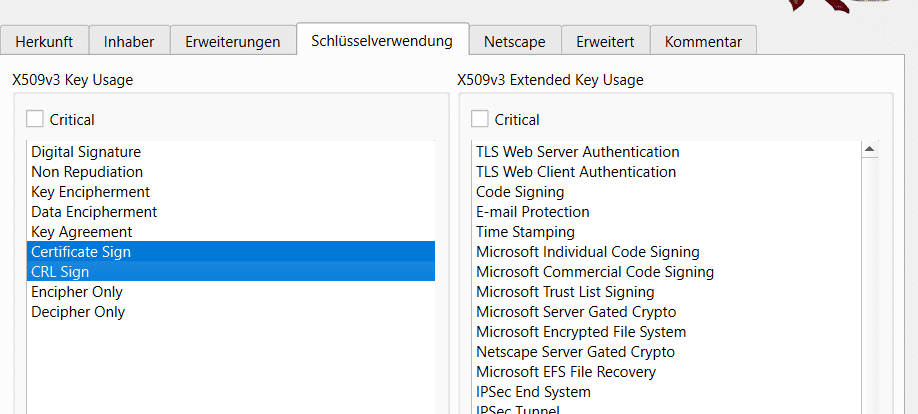
Task: Select Digital Signature in Key Usage list
Action: click(x=231, y=152)
